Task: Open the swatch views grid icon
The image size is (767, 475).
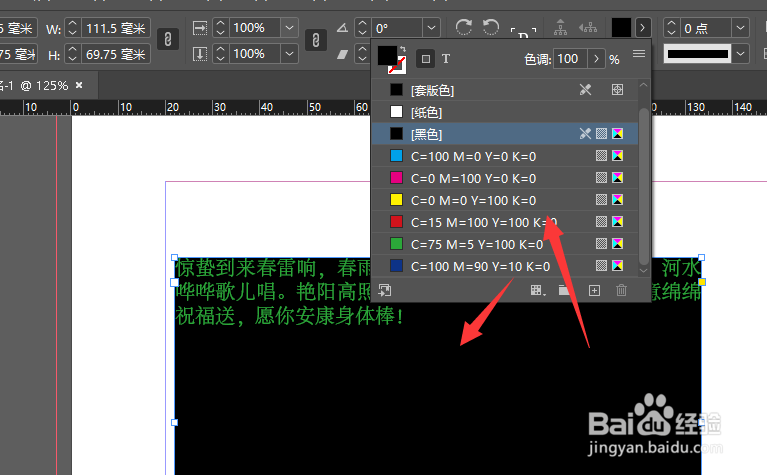Action: pyautogui.click(x=538, y=291)
